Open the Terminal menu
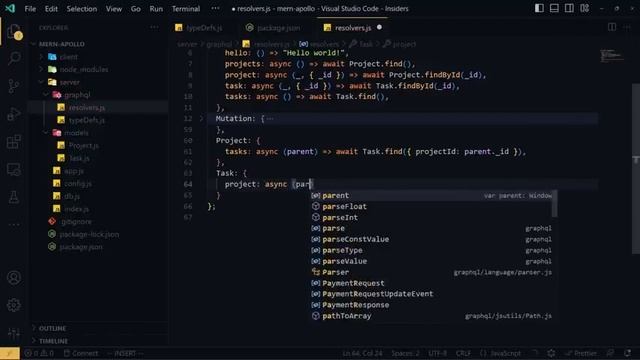Screen dimensions: 640x360 186,9
